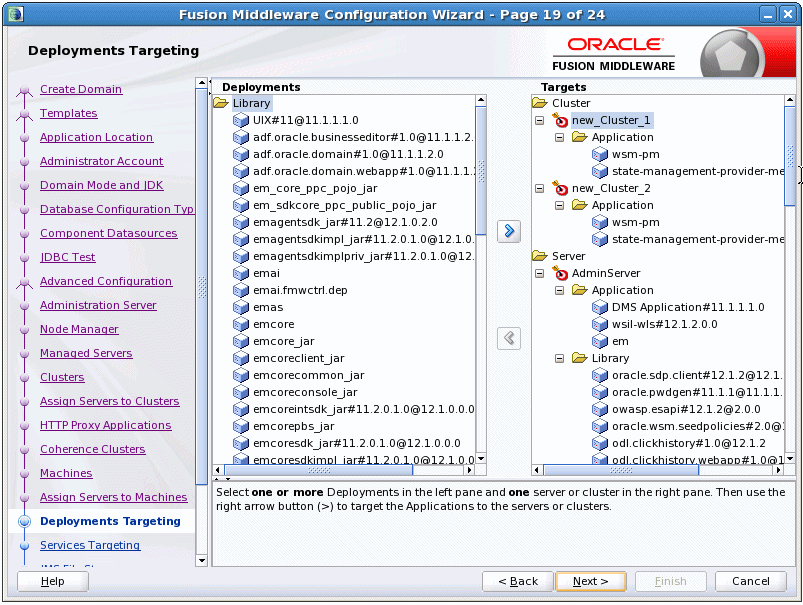Click the cube icon next to DMS Application#11.1.1.1.0

600,307
